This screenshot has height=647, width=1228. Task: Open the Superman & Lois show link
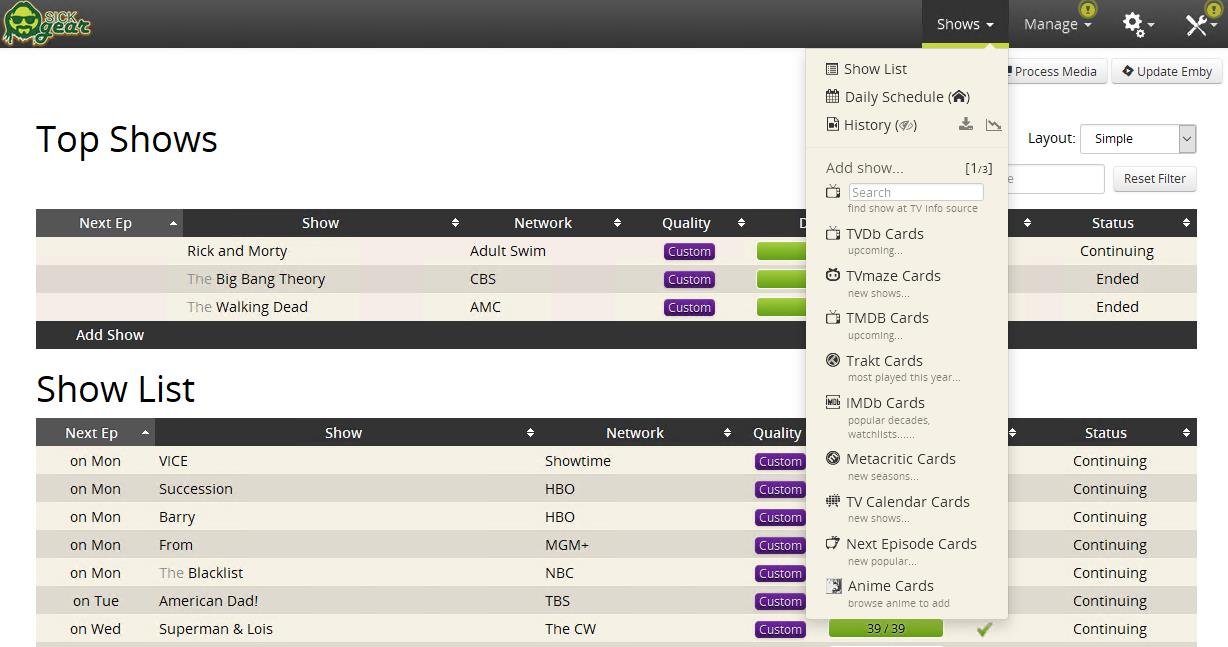coord(216,629)
